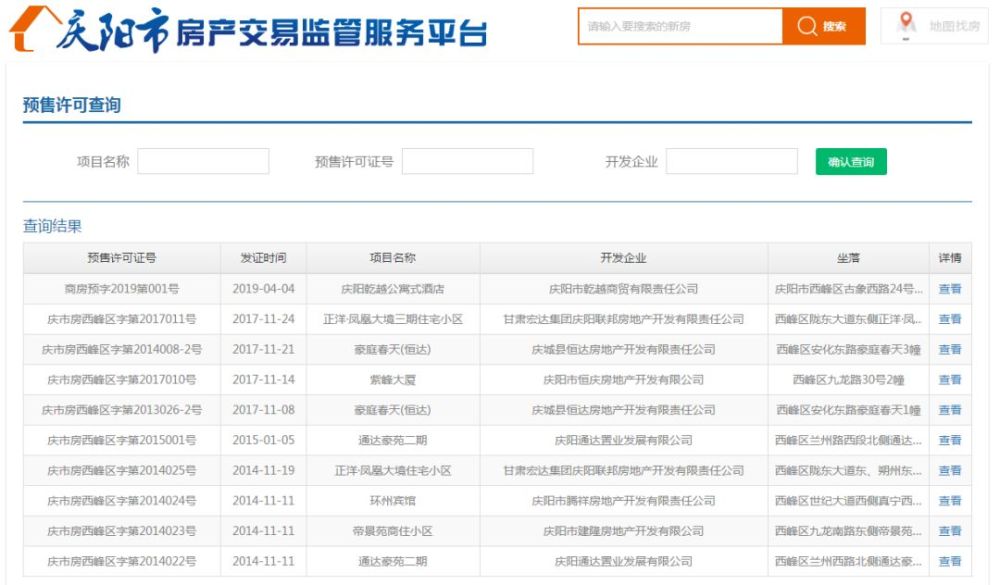Click the date 2019-04-04
The width and height of the screenshot is (1000, 585).
click(263, 289)
